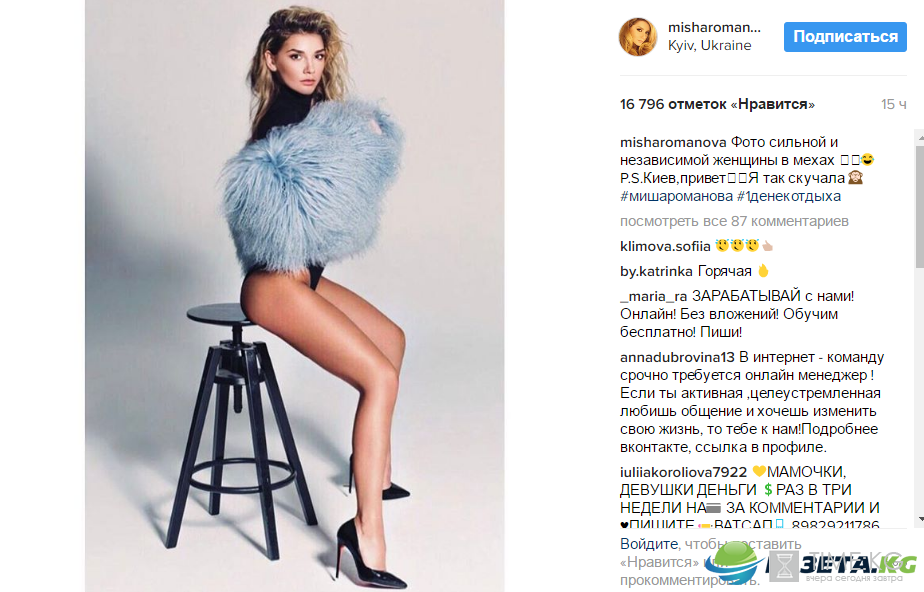
Task: Open hashtag #мишароманова
Action: (x=676, y=196)
